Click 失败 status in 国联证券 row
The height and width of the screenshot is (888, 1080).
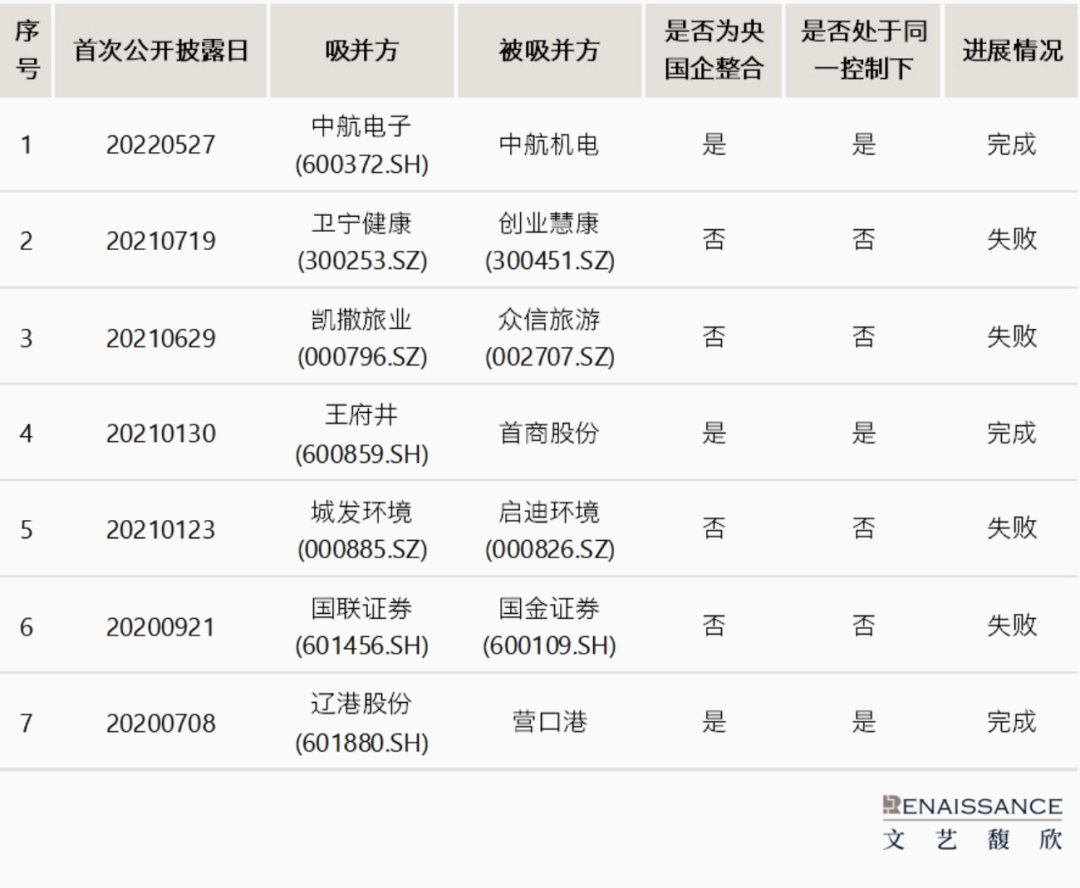[x=1011, y=625]
